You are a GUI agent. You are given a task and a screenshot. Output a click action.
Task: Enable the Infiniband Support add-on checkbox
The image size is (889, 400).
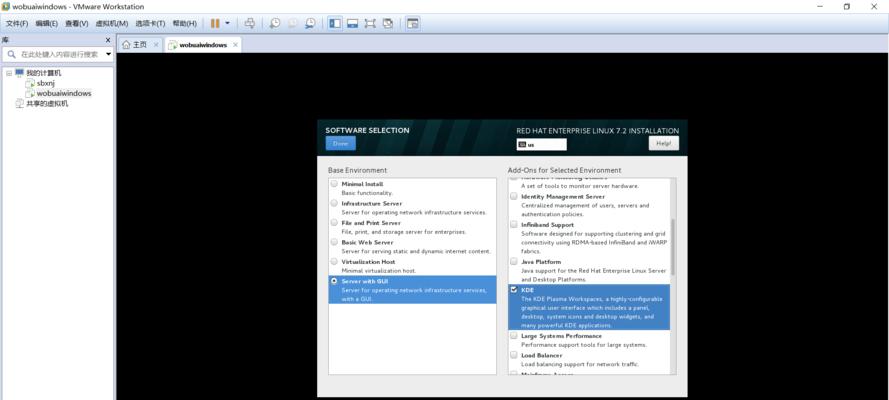514,224
